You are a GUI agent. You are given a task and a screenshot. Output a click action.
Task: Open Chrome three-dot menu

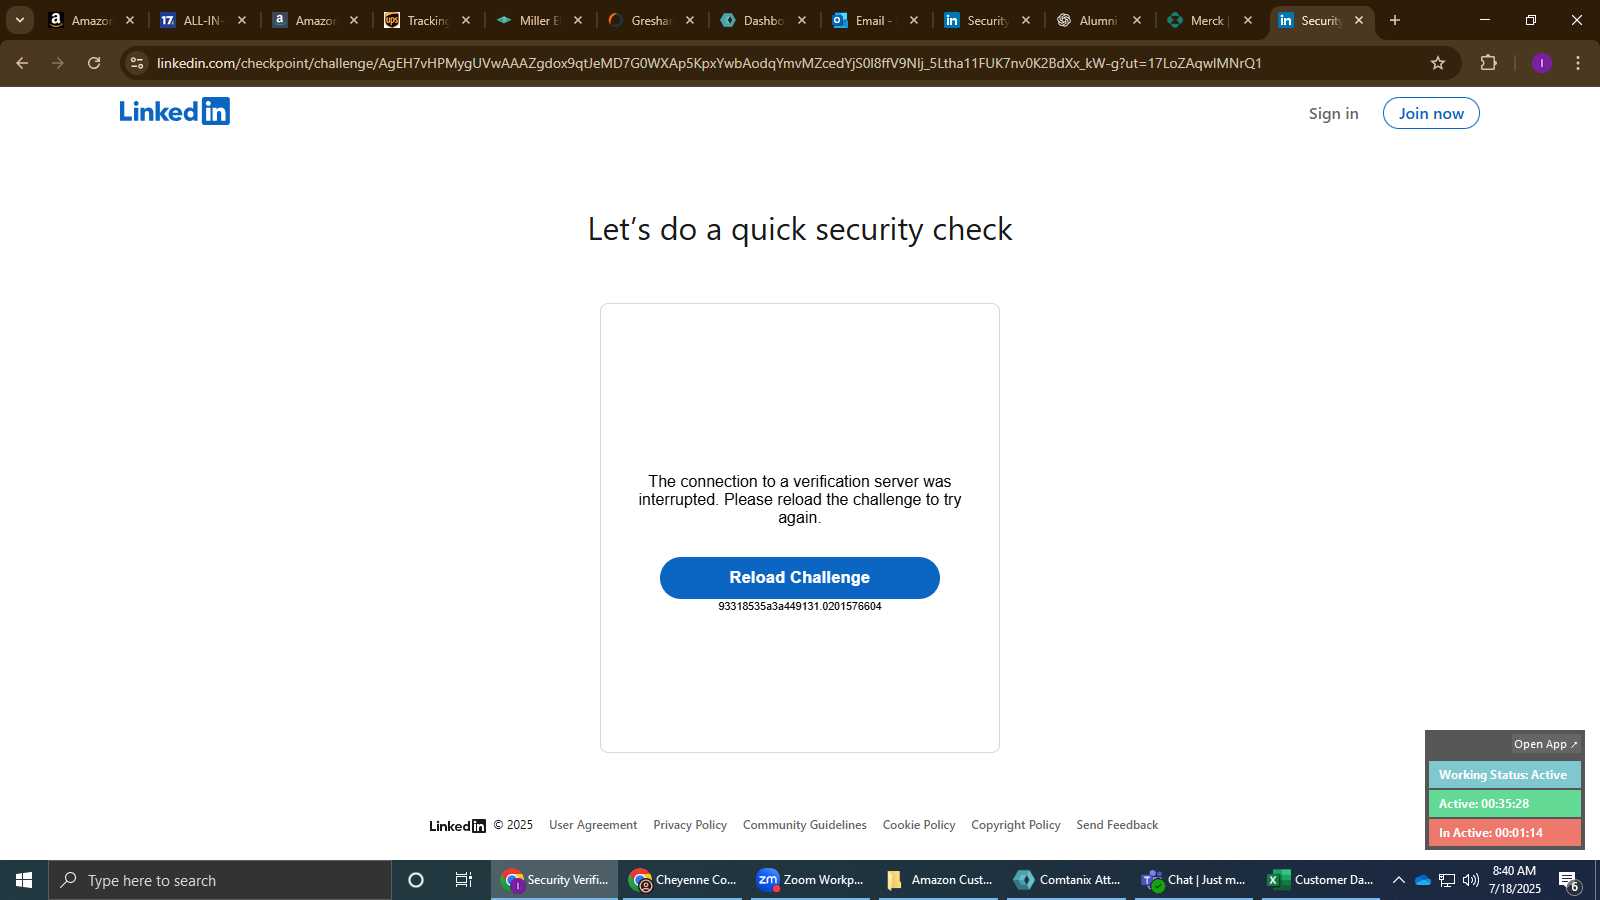tap(1578, 63)
